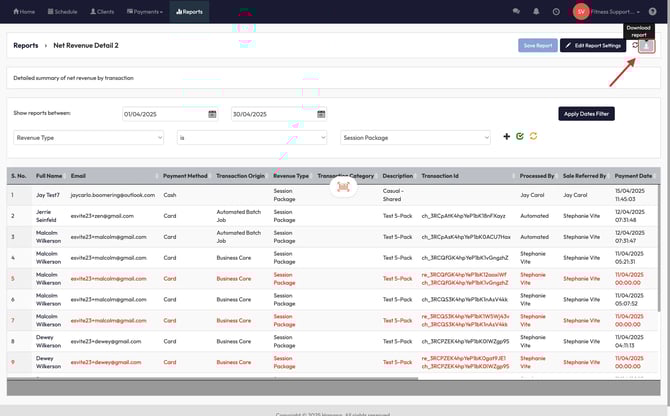Add a new filter with plus icon

(x=506, y=136)
